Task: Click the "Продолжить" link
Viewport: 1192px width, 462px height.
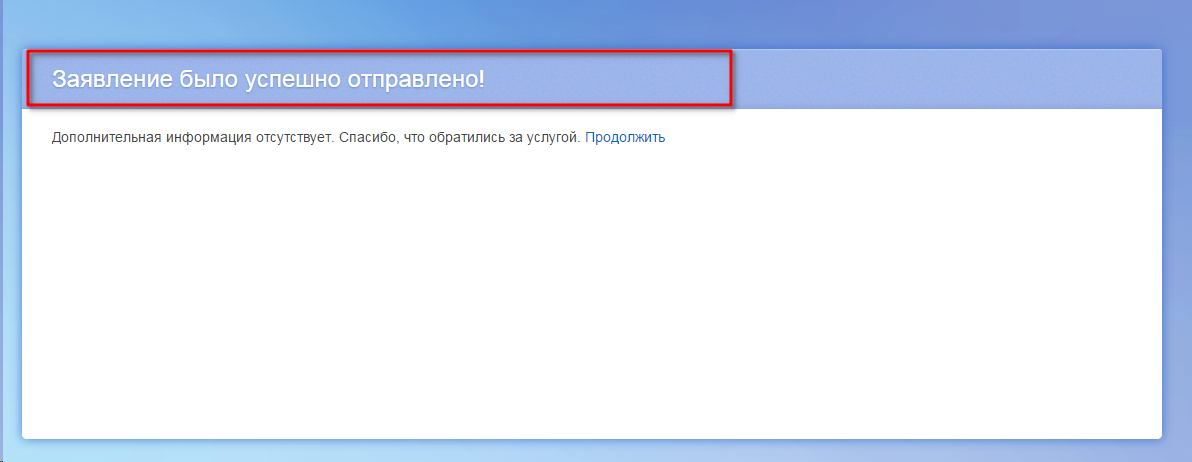Action: (625, 138)
